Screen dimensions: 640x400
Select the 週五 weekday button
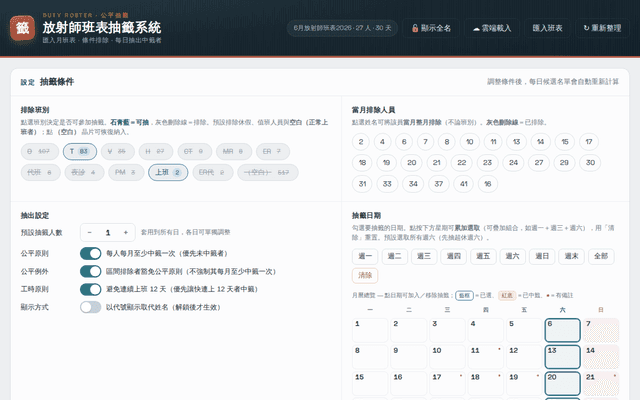coord(483,256)
